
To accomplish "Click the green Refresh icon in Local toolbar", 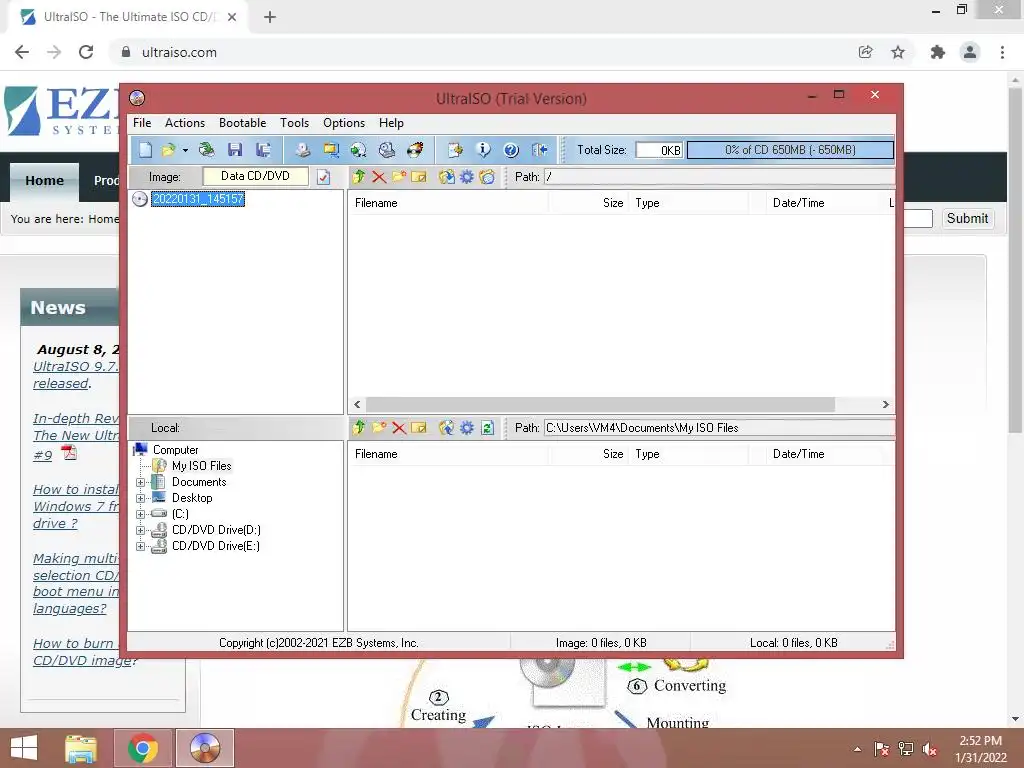I will click(x=487, y=428).
